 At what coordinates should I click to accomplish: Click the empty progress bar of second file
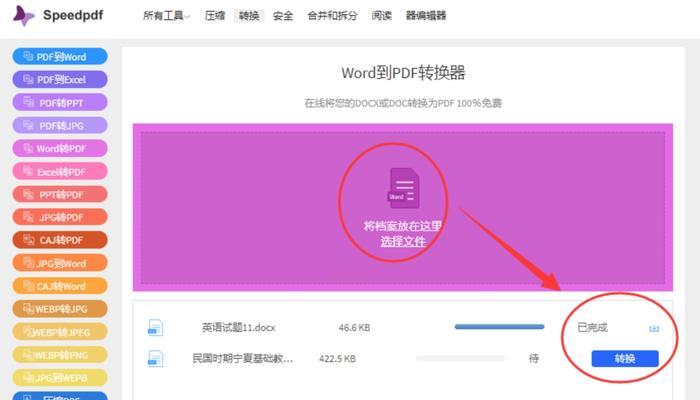[460, 358]
